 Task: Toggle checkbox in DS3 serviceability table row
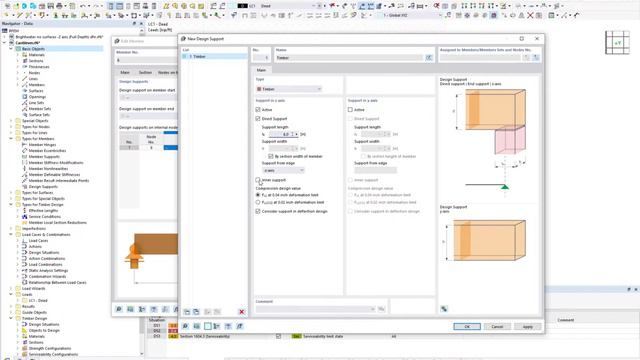point(278,336)
